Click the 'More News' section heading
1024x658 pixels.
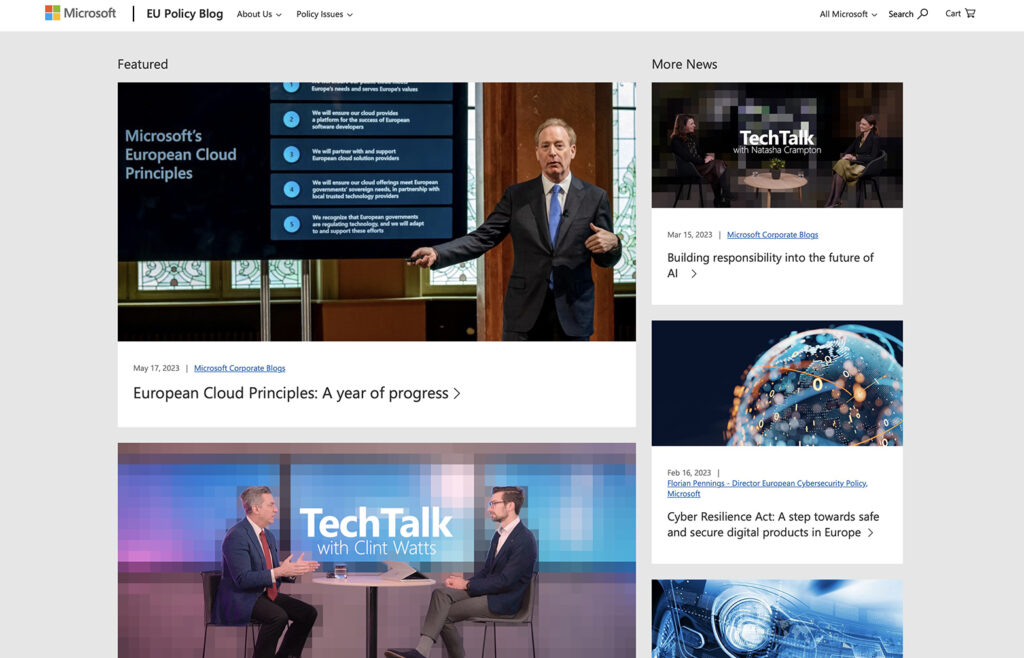click(x=684, y=64)
